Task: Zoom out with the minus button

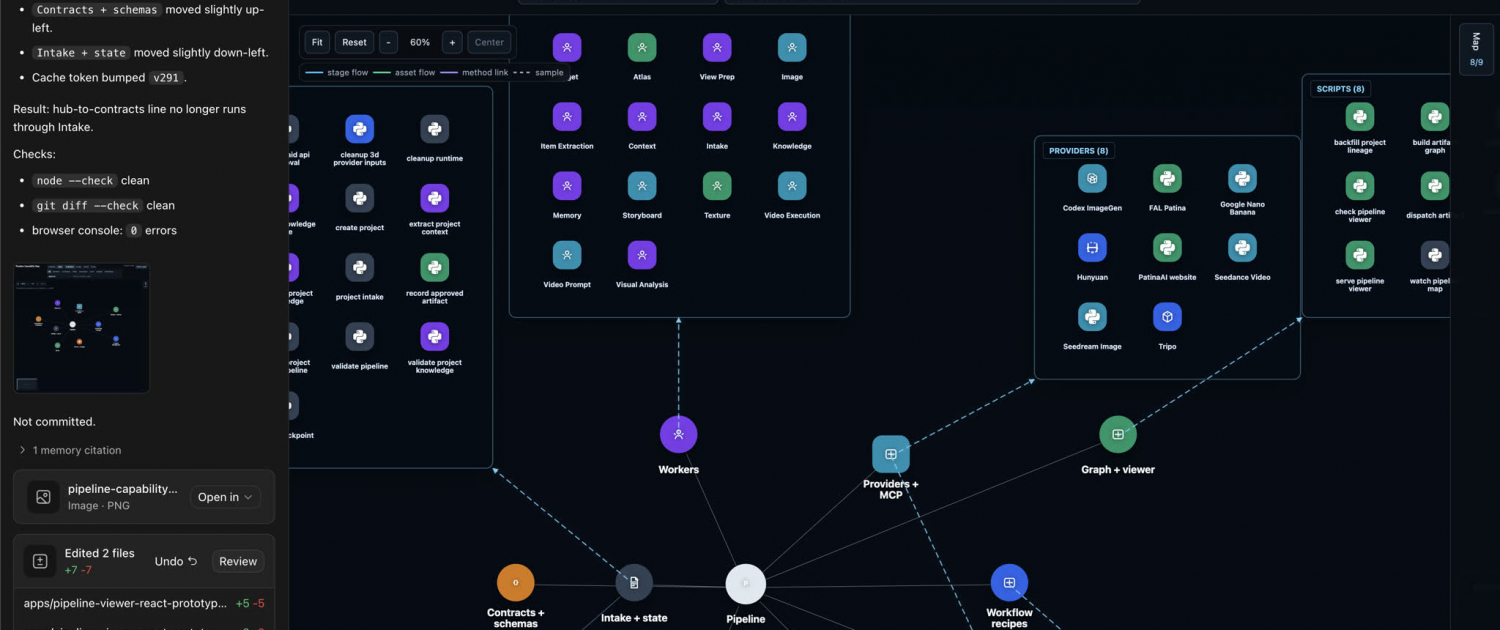Action: click(x=388, y=42)
